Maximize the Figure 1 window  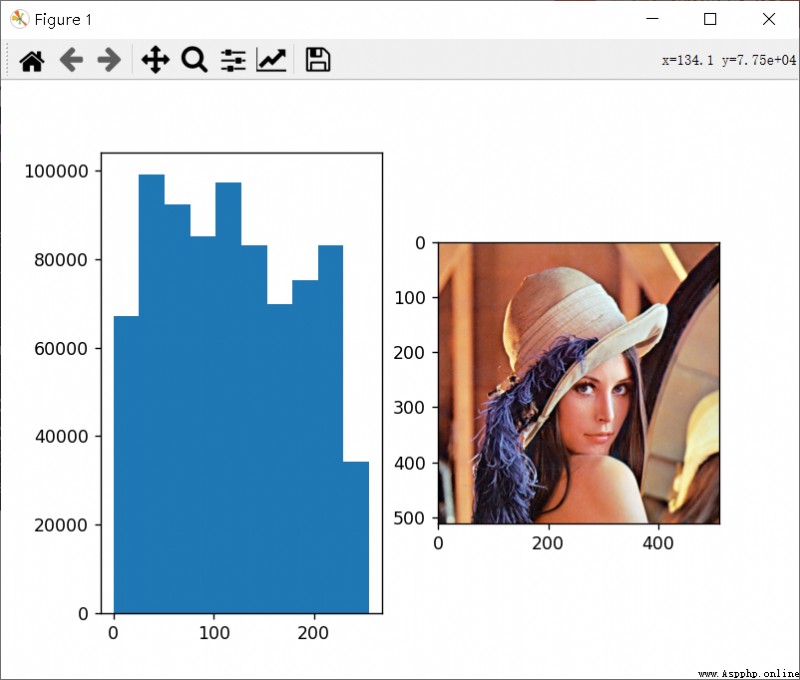pos(710,19)
